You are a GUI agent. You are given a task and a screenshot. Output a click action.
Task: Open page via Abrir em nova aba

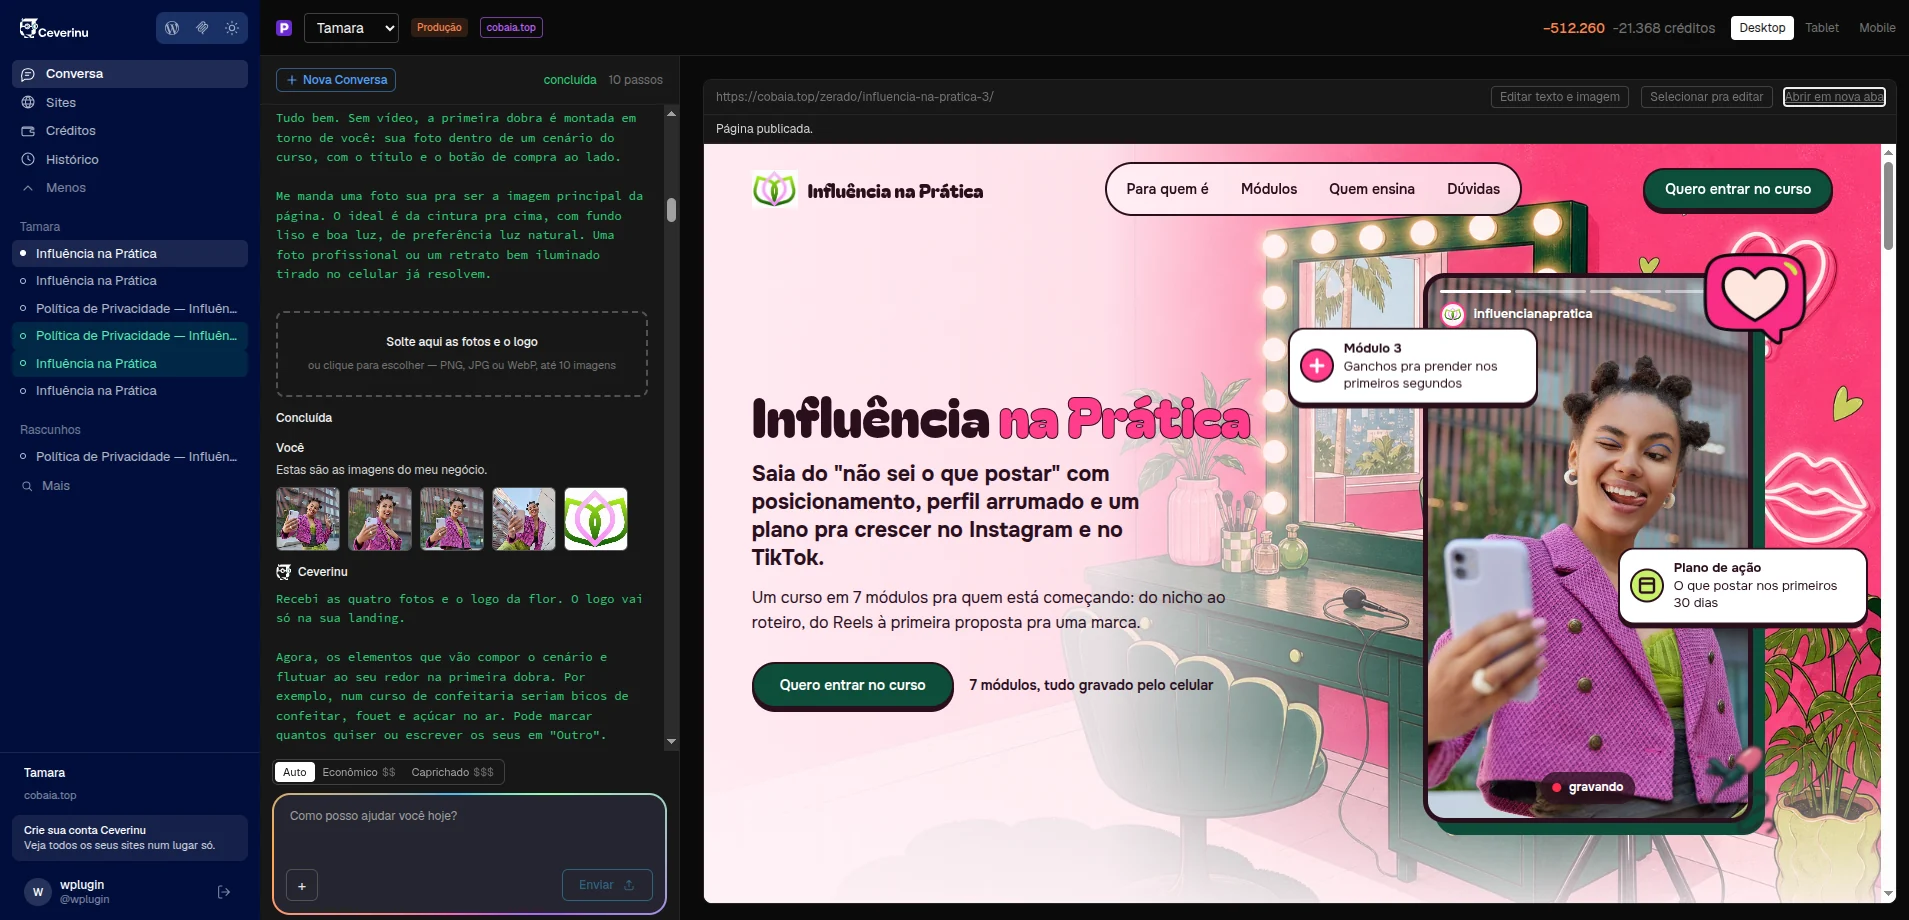click(x=1834, y=97)
